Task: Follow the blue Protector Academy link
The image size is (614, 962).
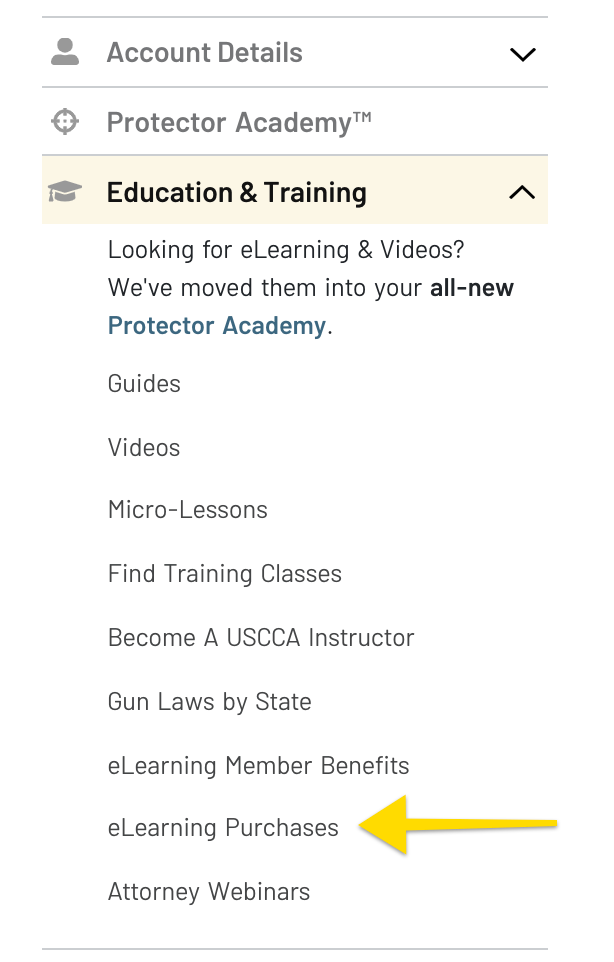Action: coord(217,326)
